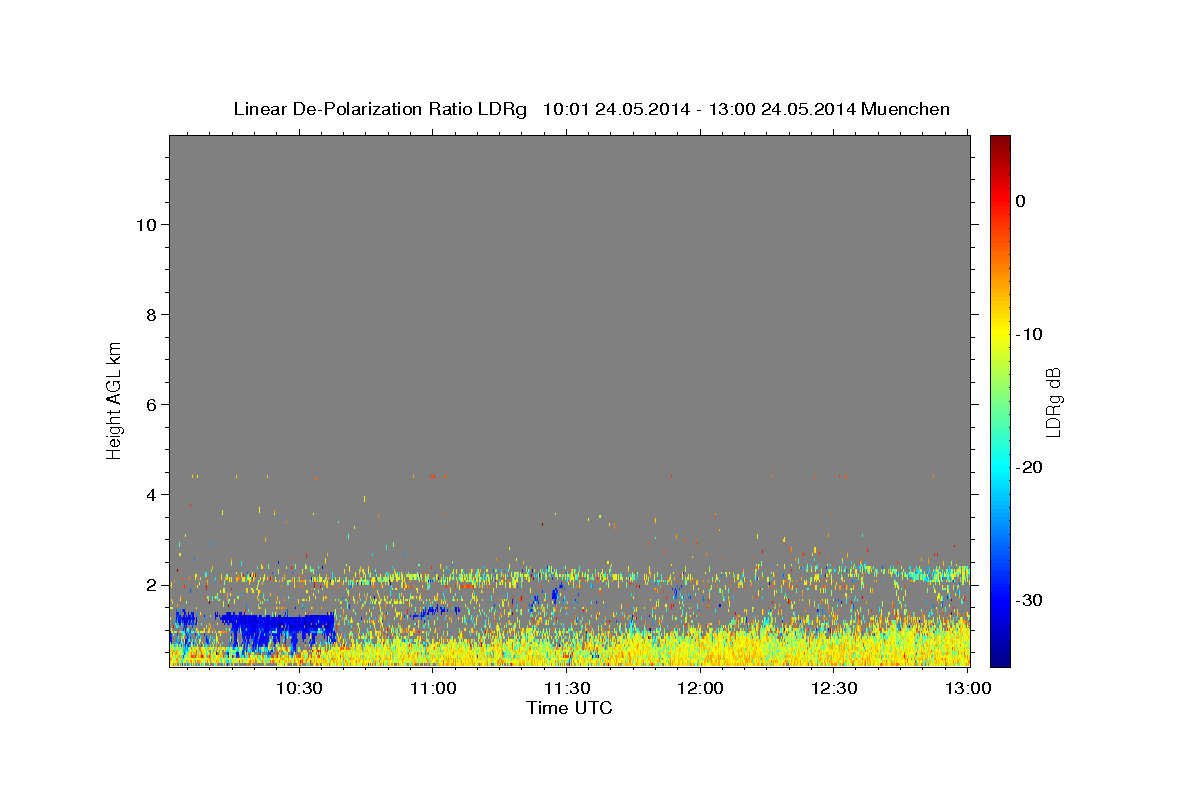Click the 12:30 time tick label
Screen dimensions: 1200x800
835,688
